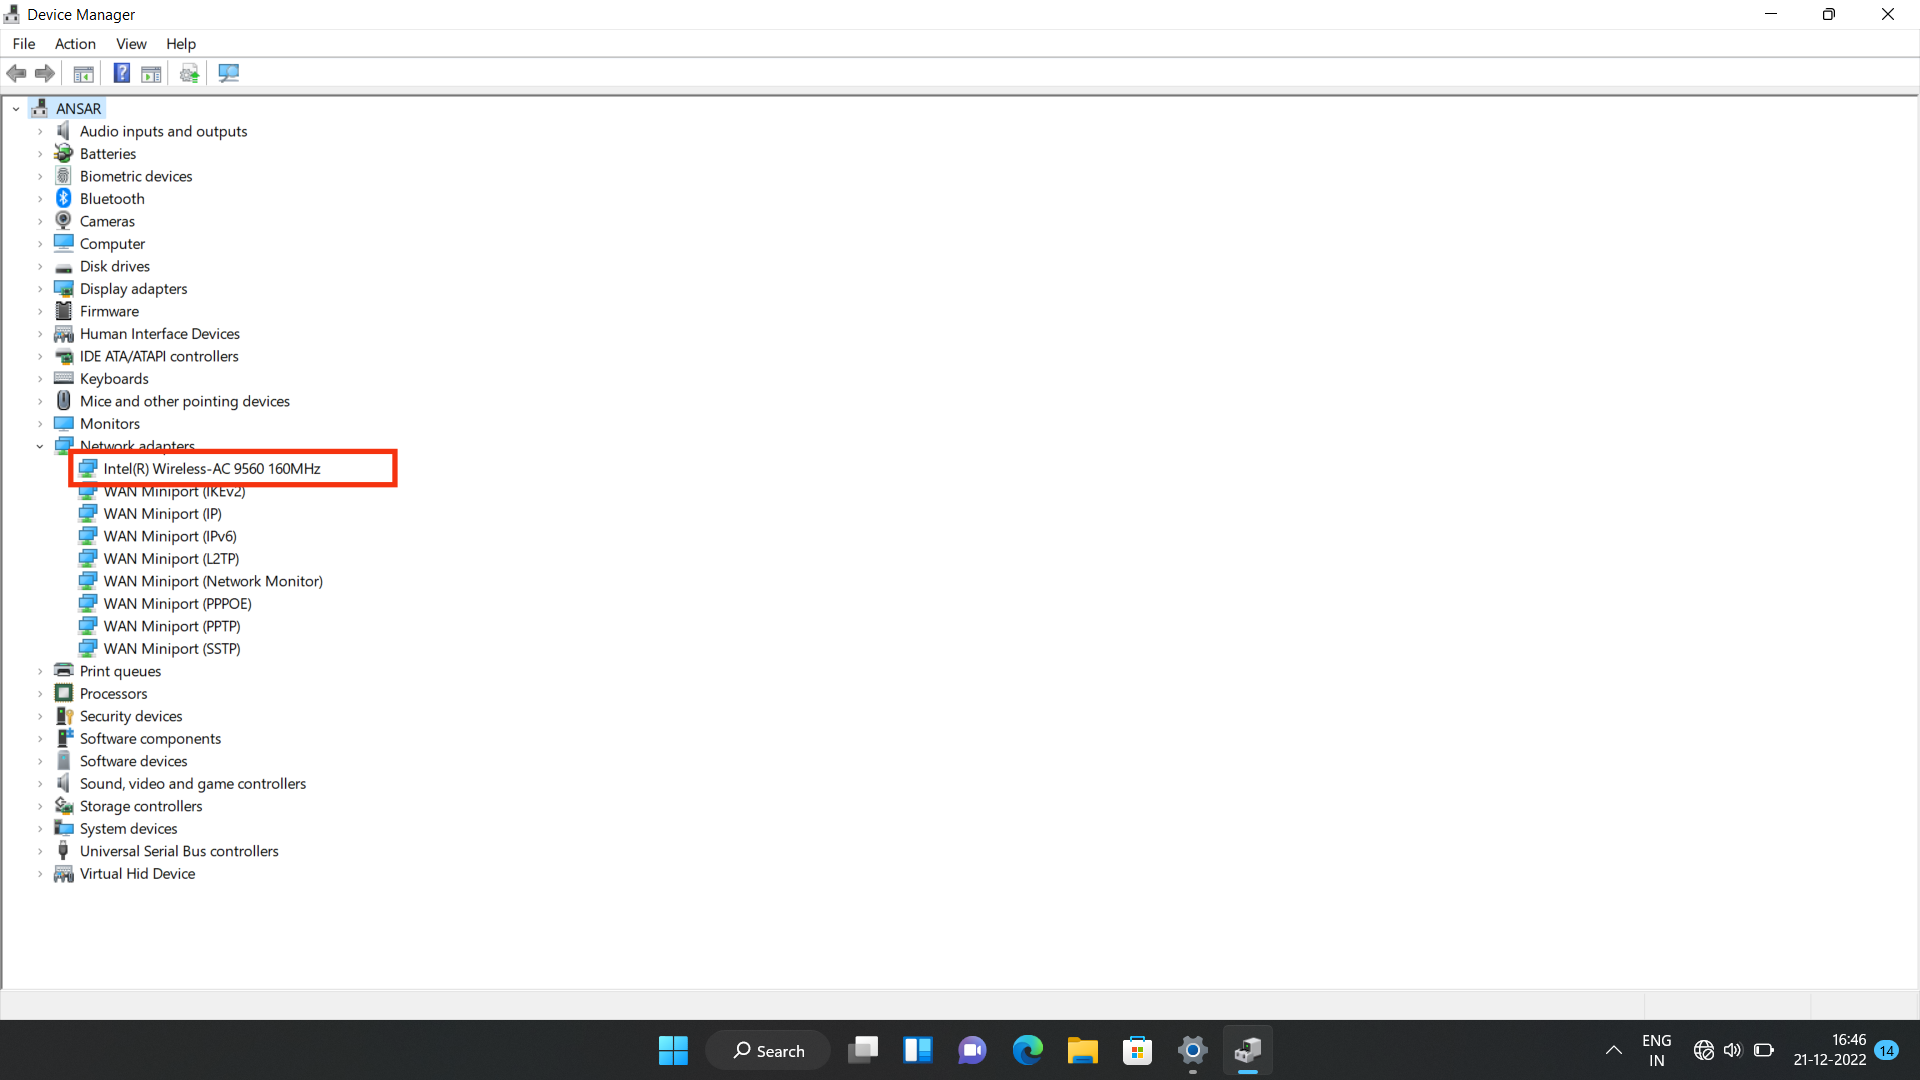The image size is (1920, 1080).
Task: Collapse the Network adapters category
Action: (x=40, y=446)
